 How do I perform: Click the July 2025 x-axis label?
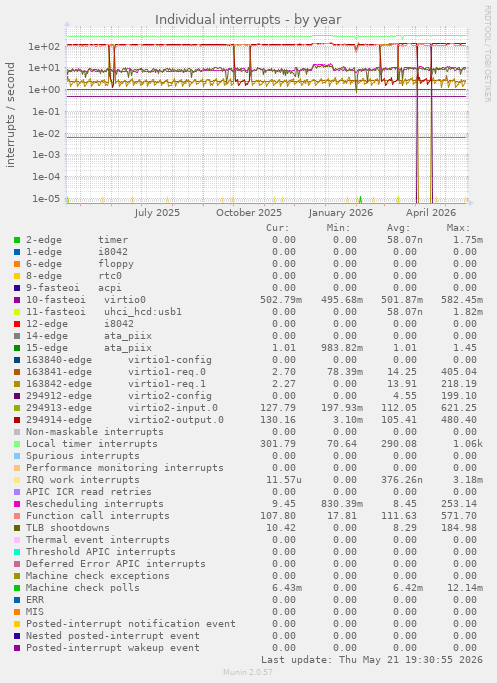[x=157, y=213]
